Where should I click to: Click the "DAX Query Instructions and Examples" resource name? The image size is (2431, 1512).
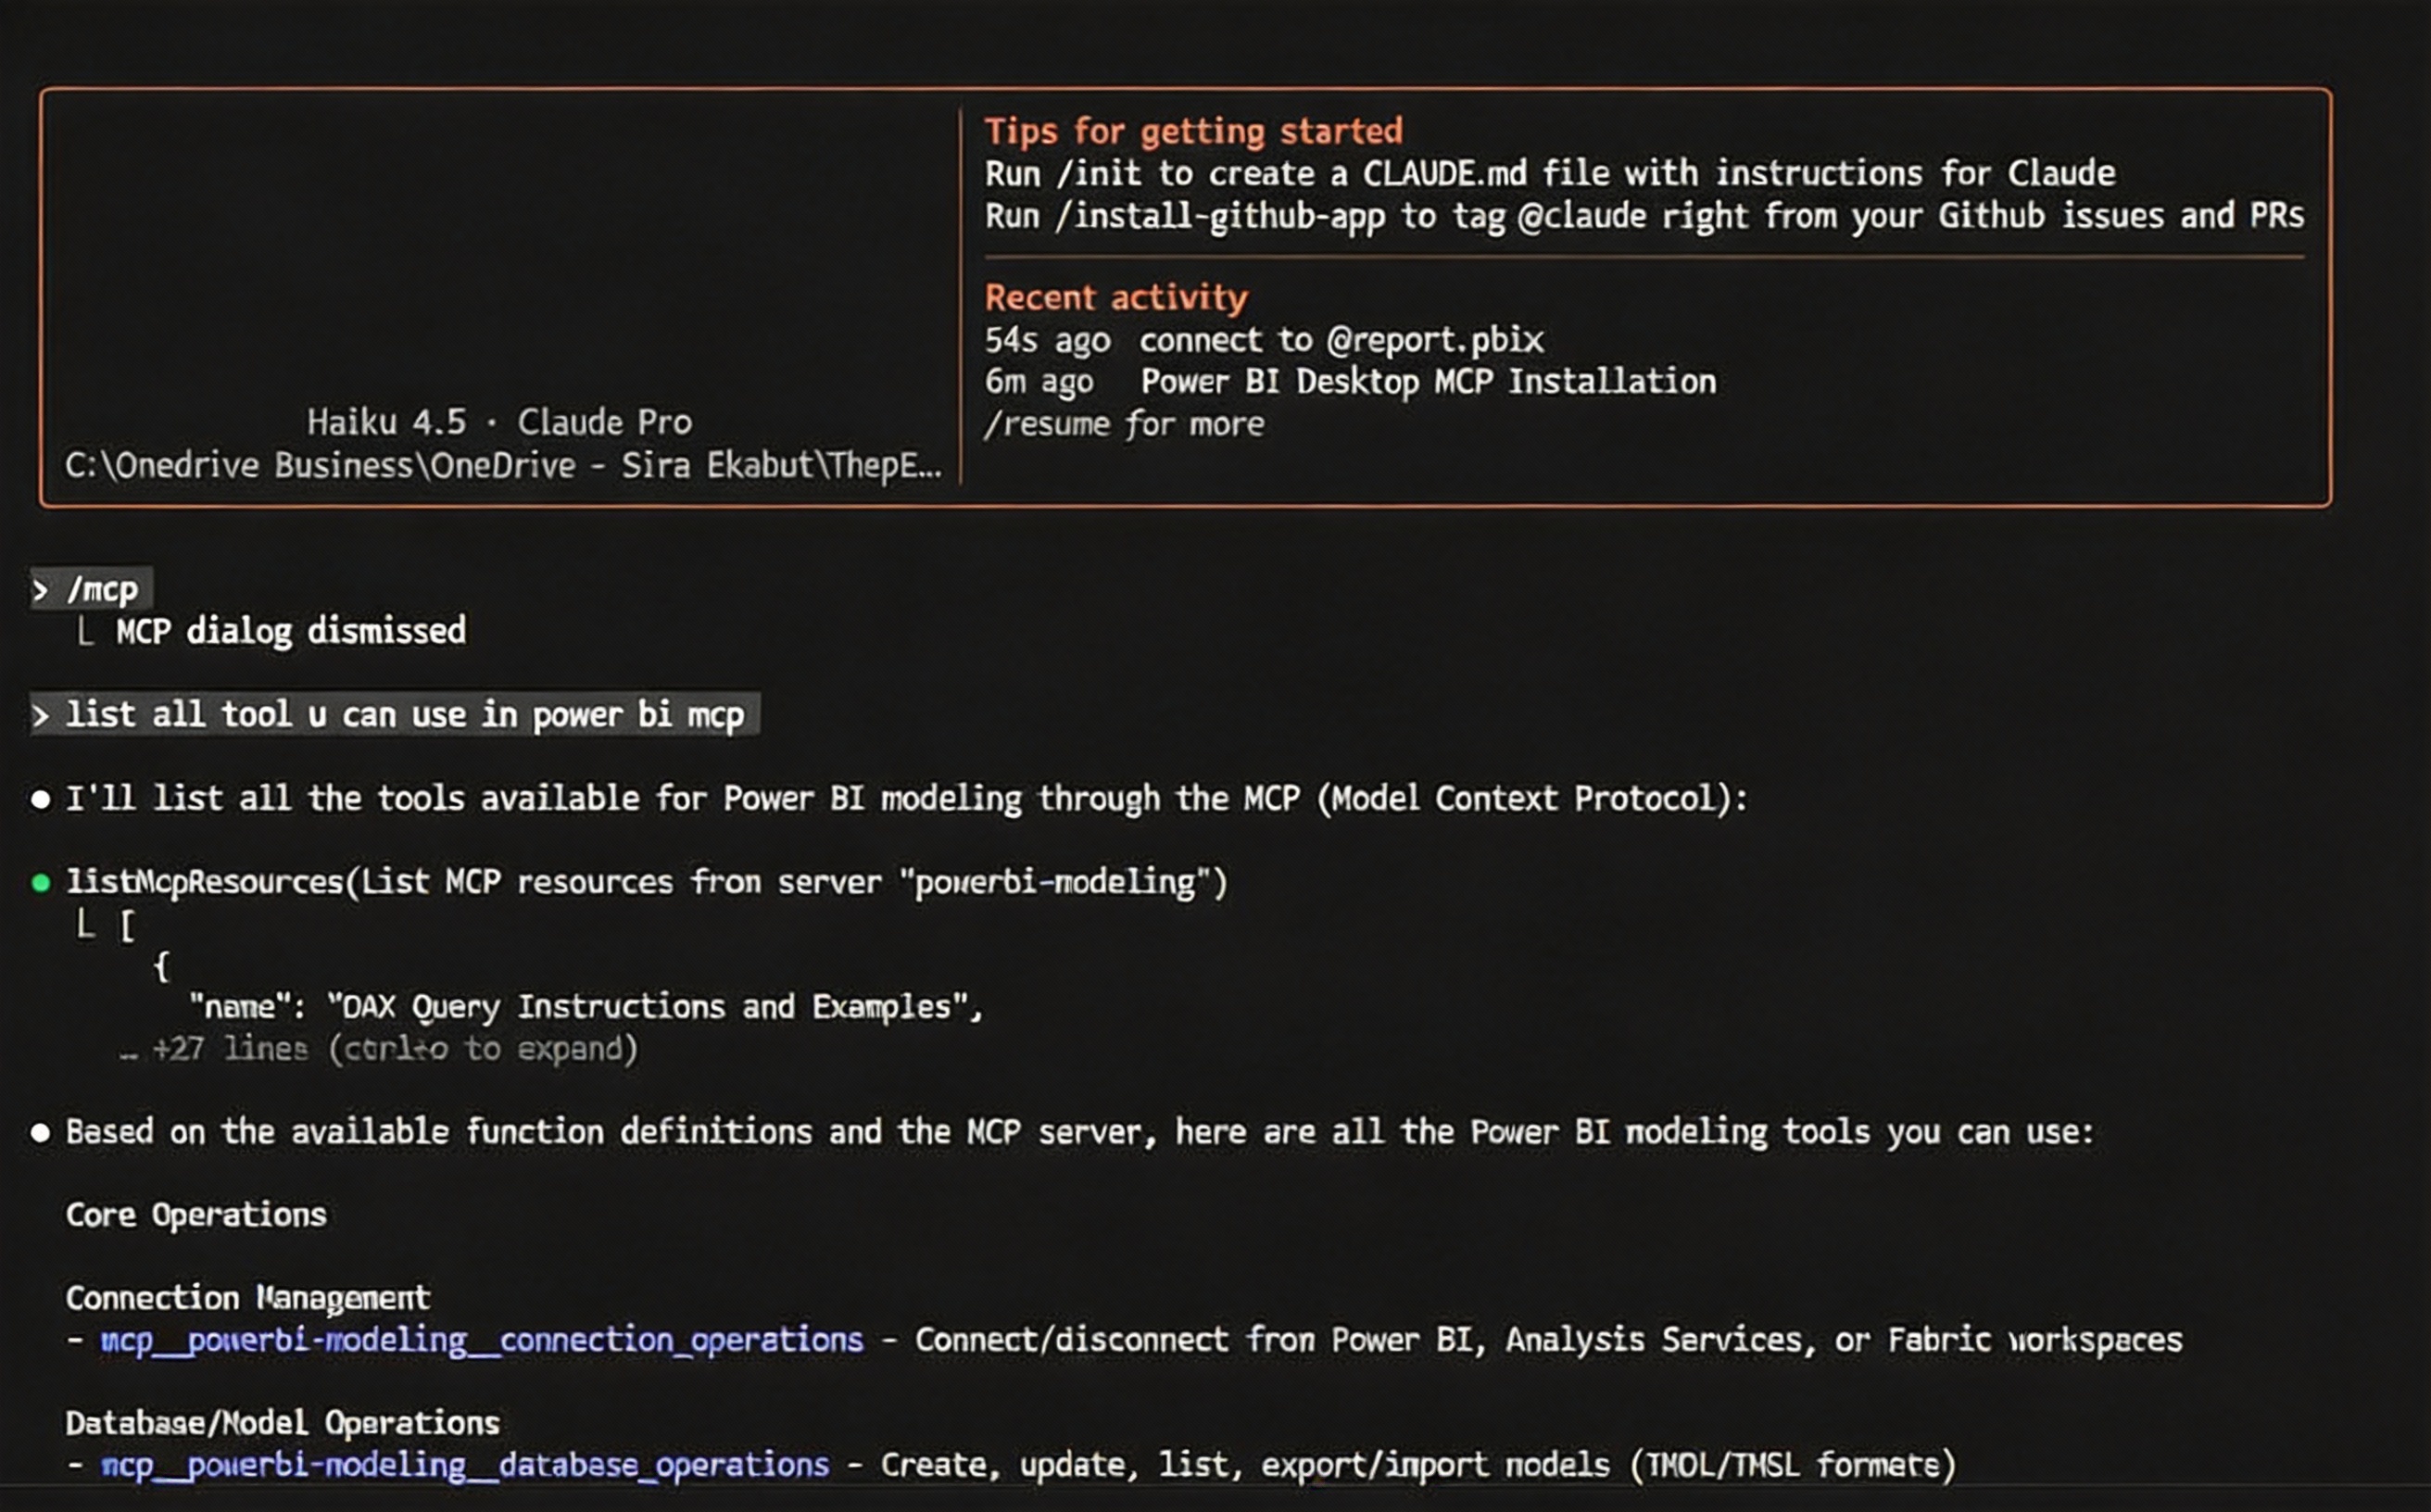(x=645, y=1007)
